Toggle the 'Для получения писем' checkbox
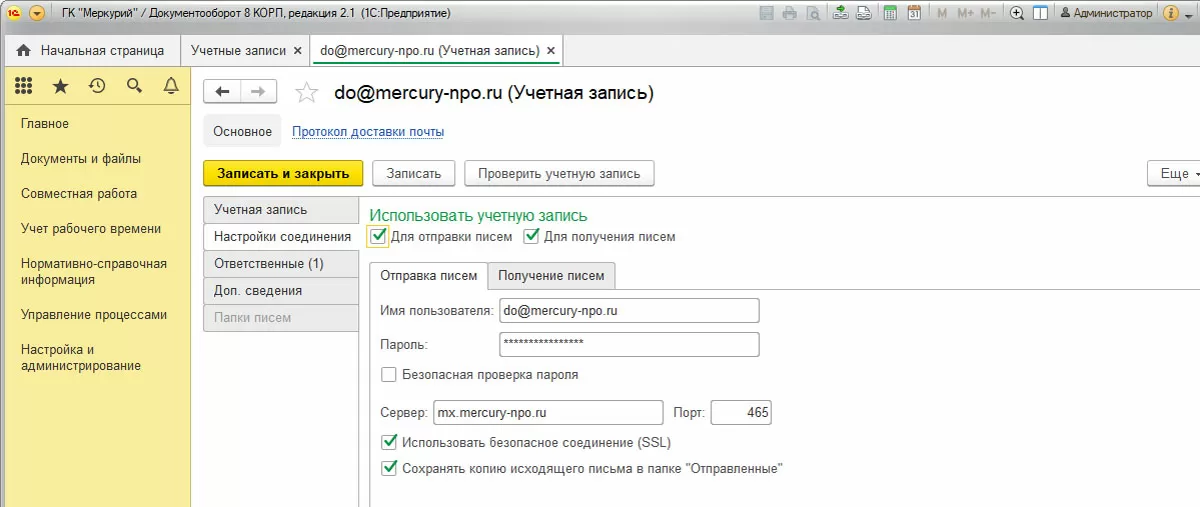This screenshot has height=507, width=1200. (532, 237)
